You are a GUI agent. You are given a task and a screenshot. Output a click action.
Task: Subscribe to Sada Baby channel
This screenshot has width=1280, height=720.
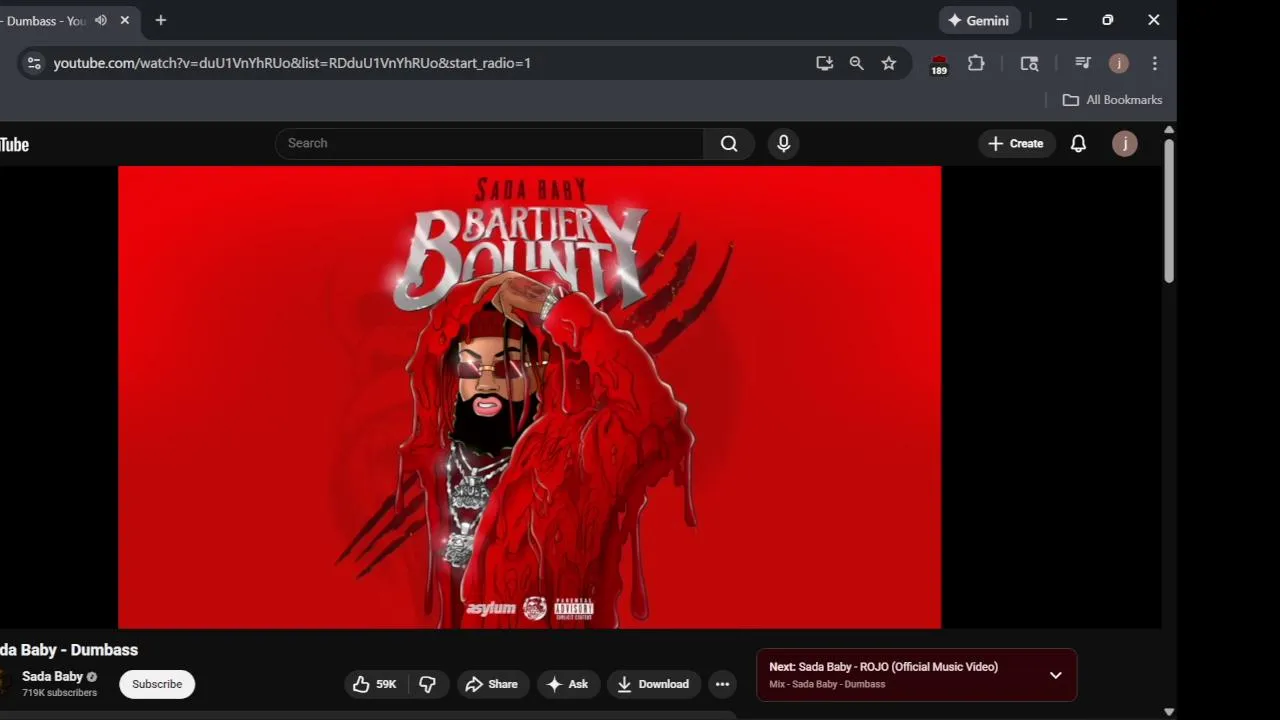click(157, 684)
